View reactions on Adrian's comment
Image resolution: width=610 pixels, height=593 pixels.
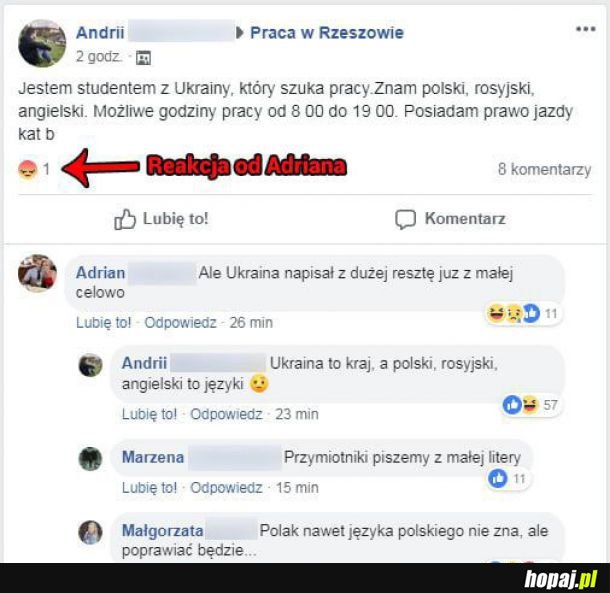522,313
